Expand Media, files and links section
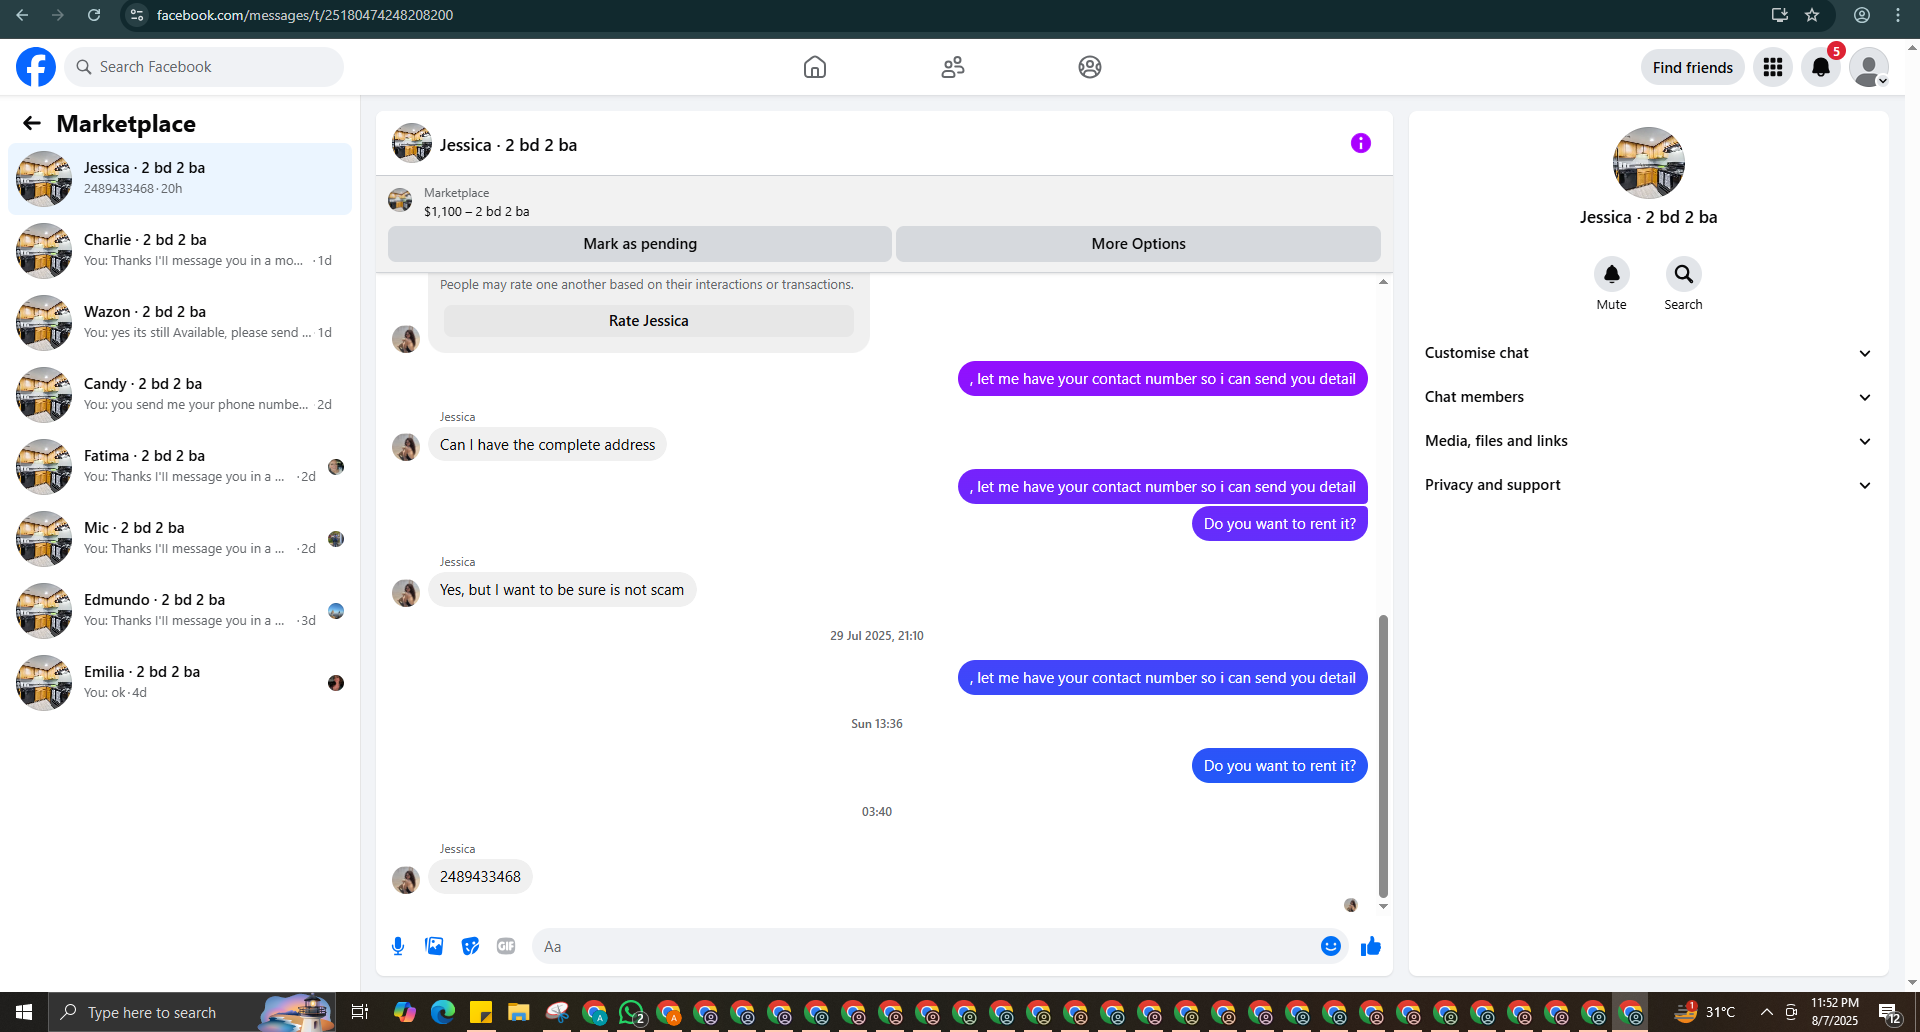The height and width of the screenshot is (1032, 1920). point(1648,441)
